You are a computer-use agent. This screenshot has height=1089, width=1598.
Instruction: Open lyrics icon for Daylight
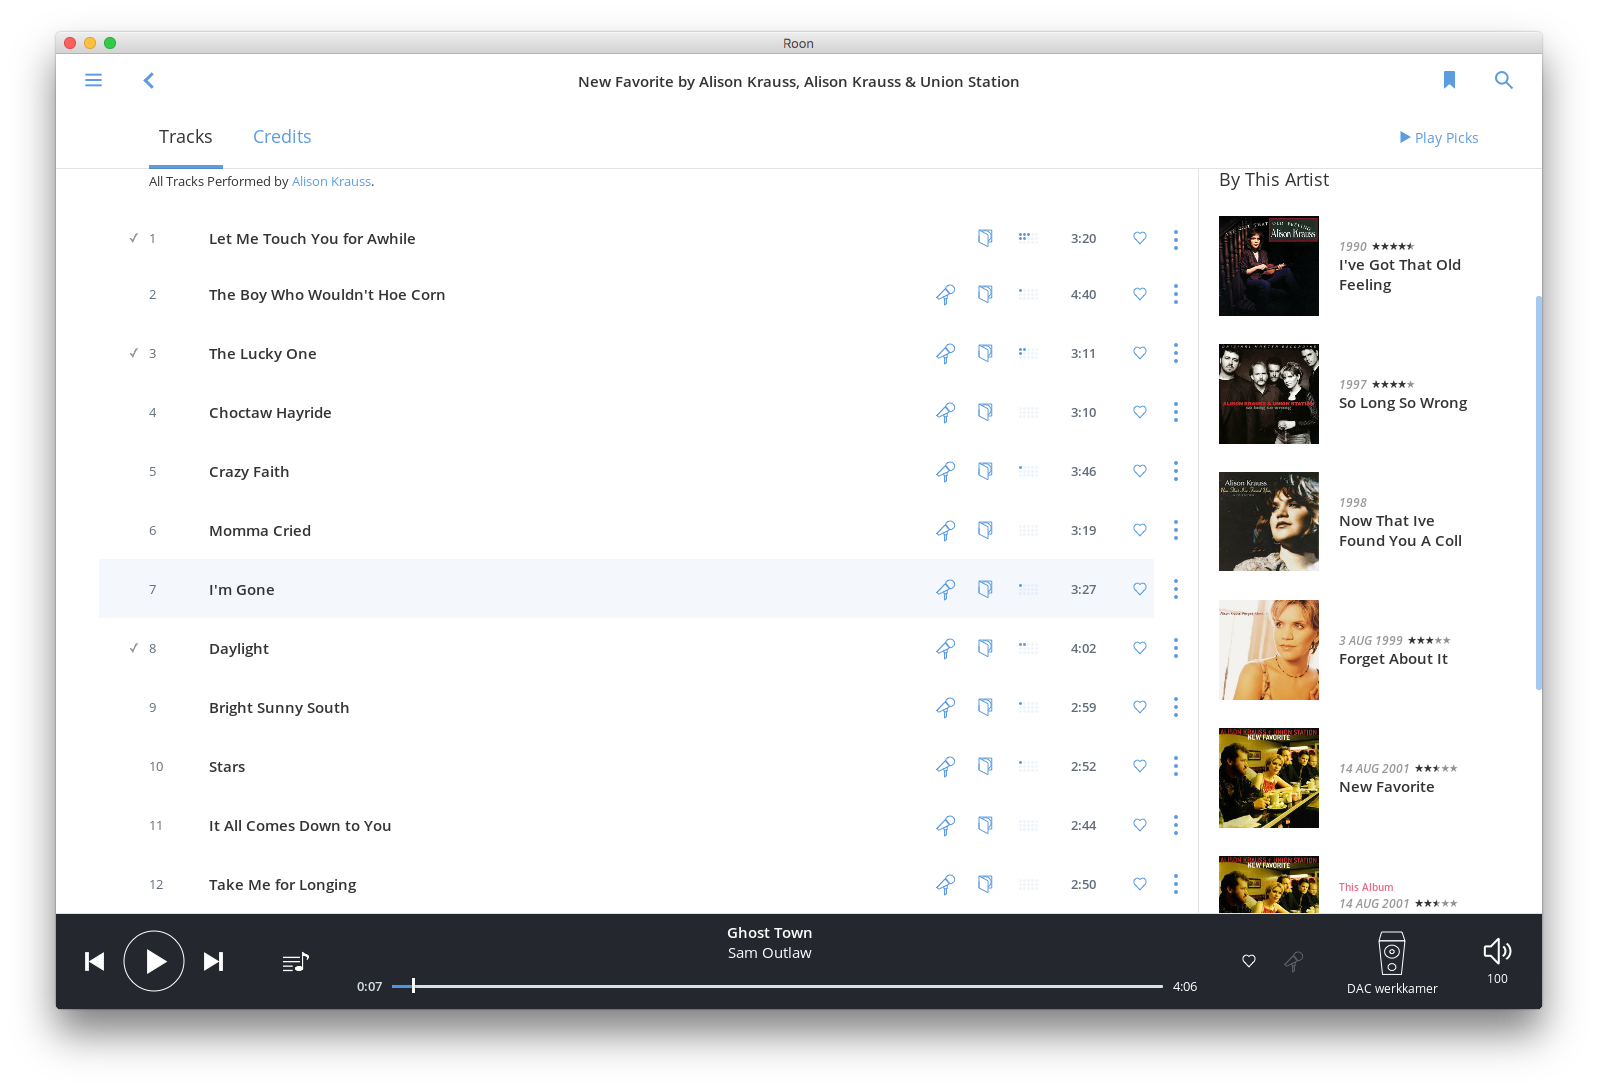click(x=985, y=648)
